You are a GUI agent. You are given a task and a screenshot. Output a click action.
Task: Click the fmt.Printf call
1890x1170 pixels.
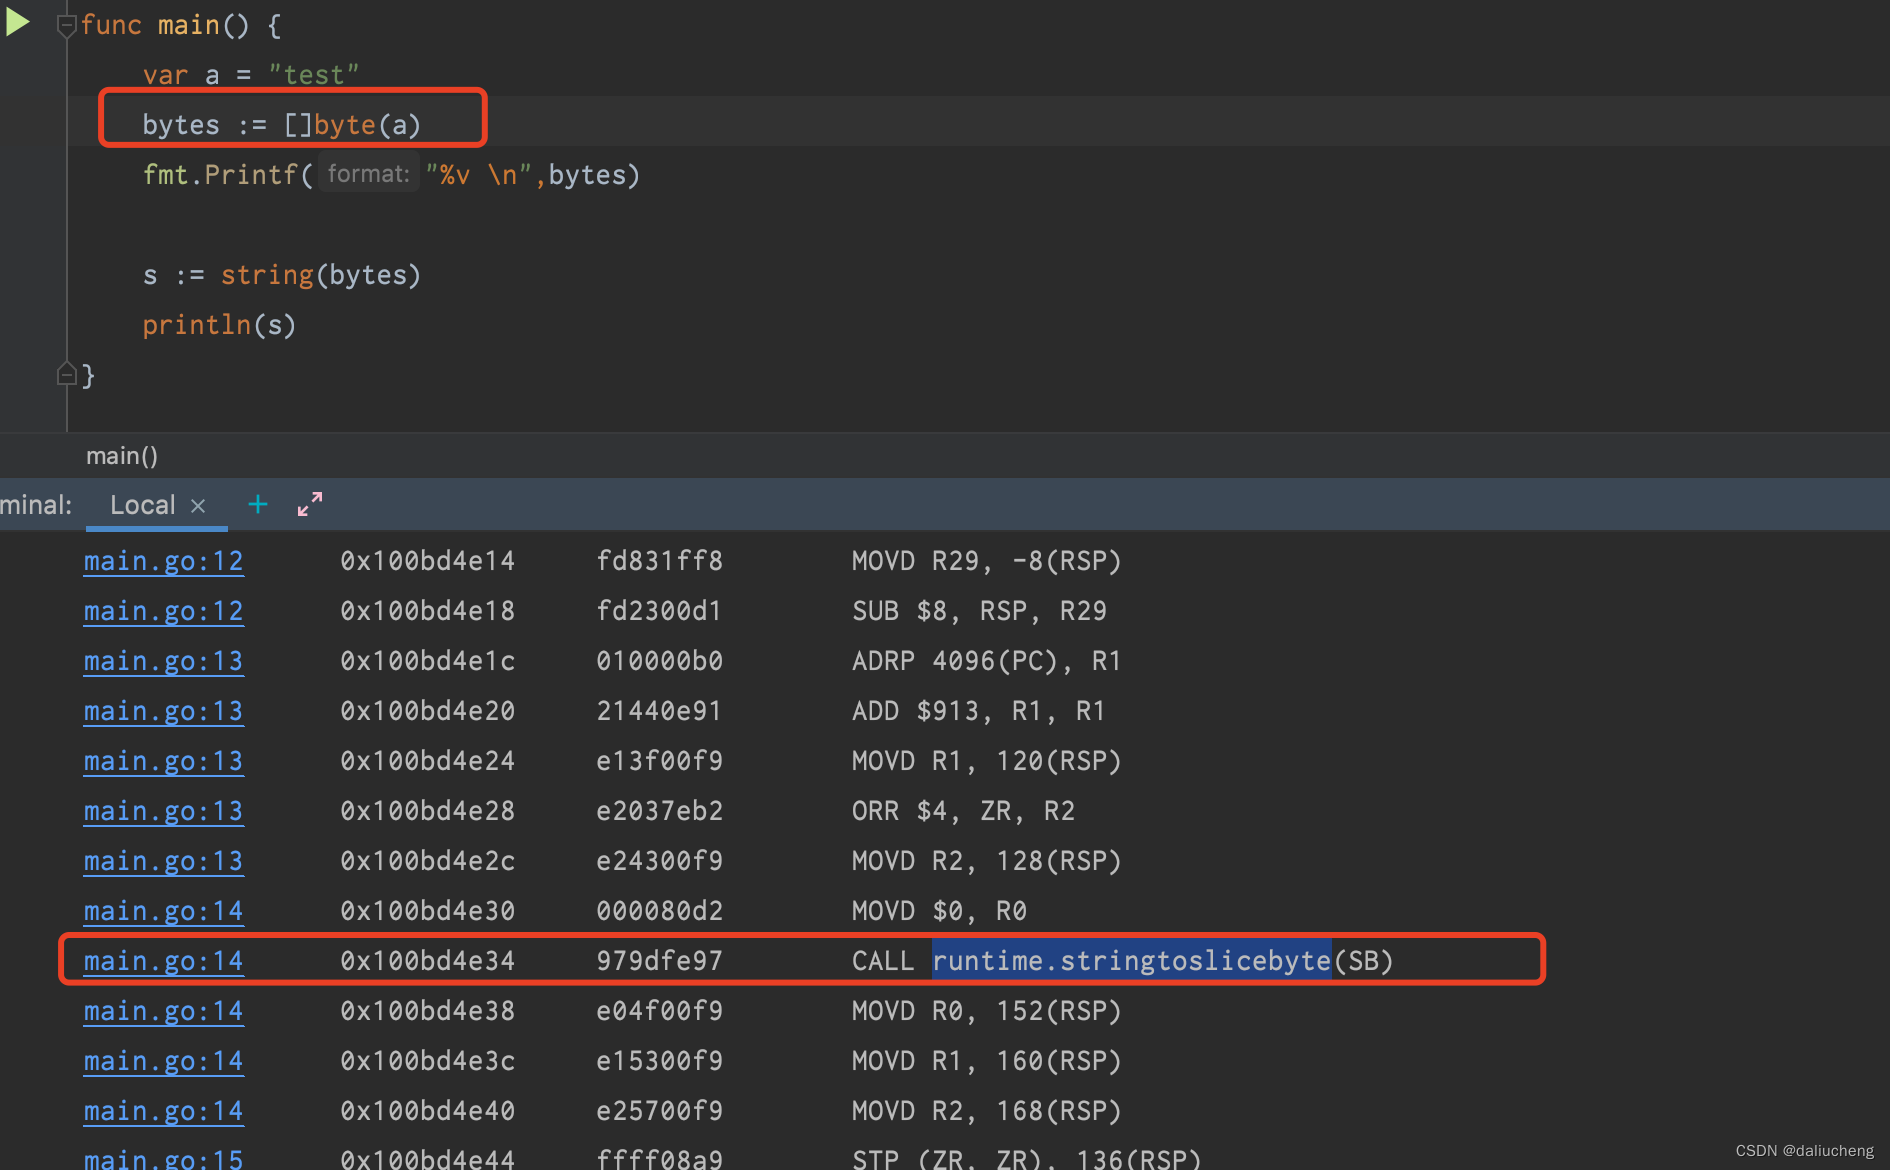[391, 175]
